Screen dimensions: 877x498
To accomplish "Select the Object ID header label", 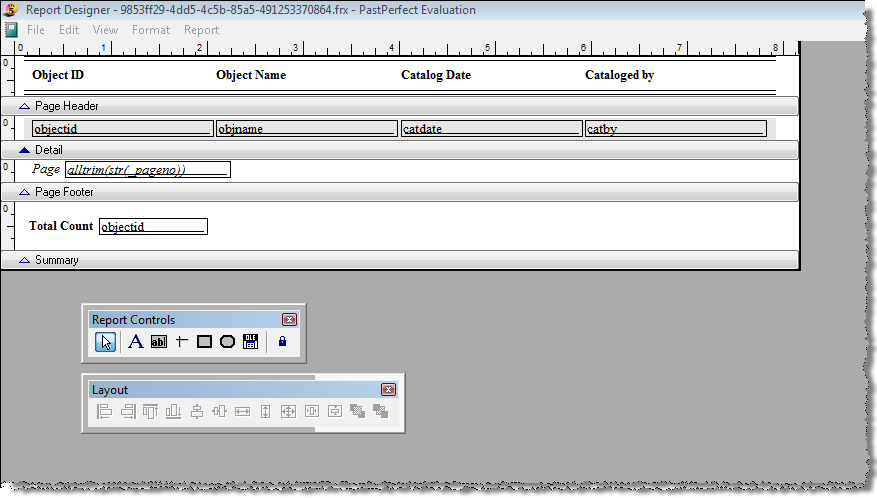I will pos(58,75).
